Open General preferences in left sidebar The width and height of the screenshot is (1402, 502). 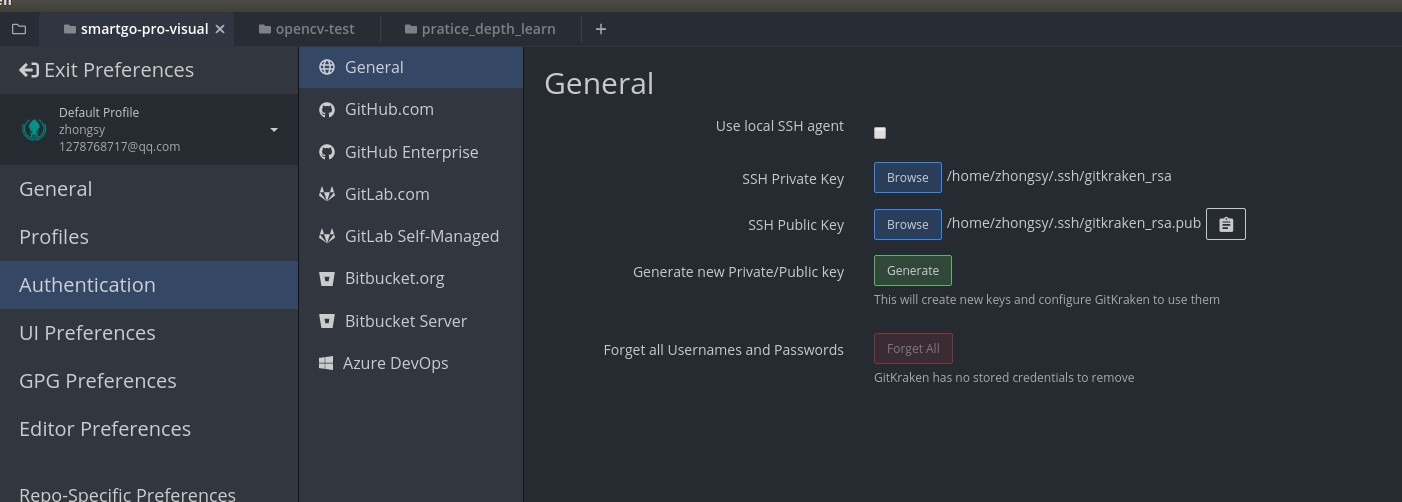(149, 189)
